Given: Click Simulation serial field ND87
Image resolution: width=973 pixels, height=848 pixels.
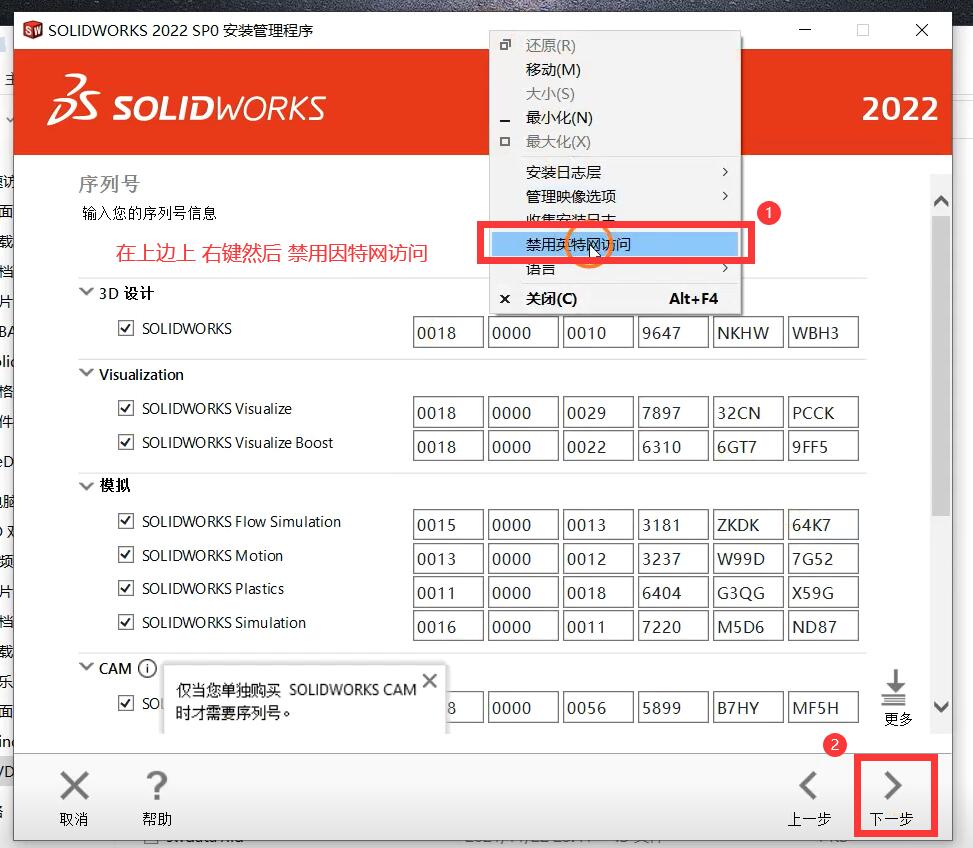Looking at the screenshot, I should coord(823,626).
